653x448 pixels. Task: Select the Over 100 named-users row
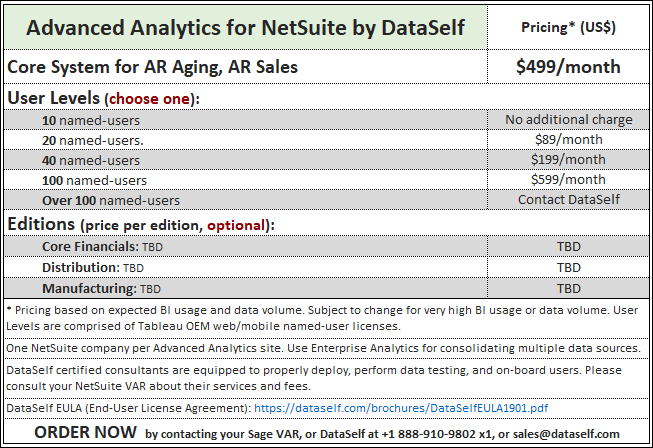pyautogui.click(x=326, y=200)
